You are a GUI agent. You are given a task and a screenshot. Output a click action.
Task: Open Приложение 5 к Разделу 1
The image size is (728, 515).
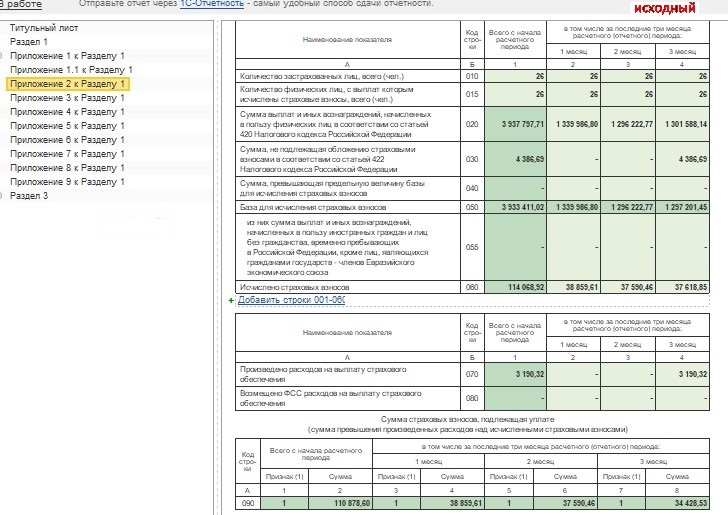[x=67, y=125]
